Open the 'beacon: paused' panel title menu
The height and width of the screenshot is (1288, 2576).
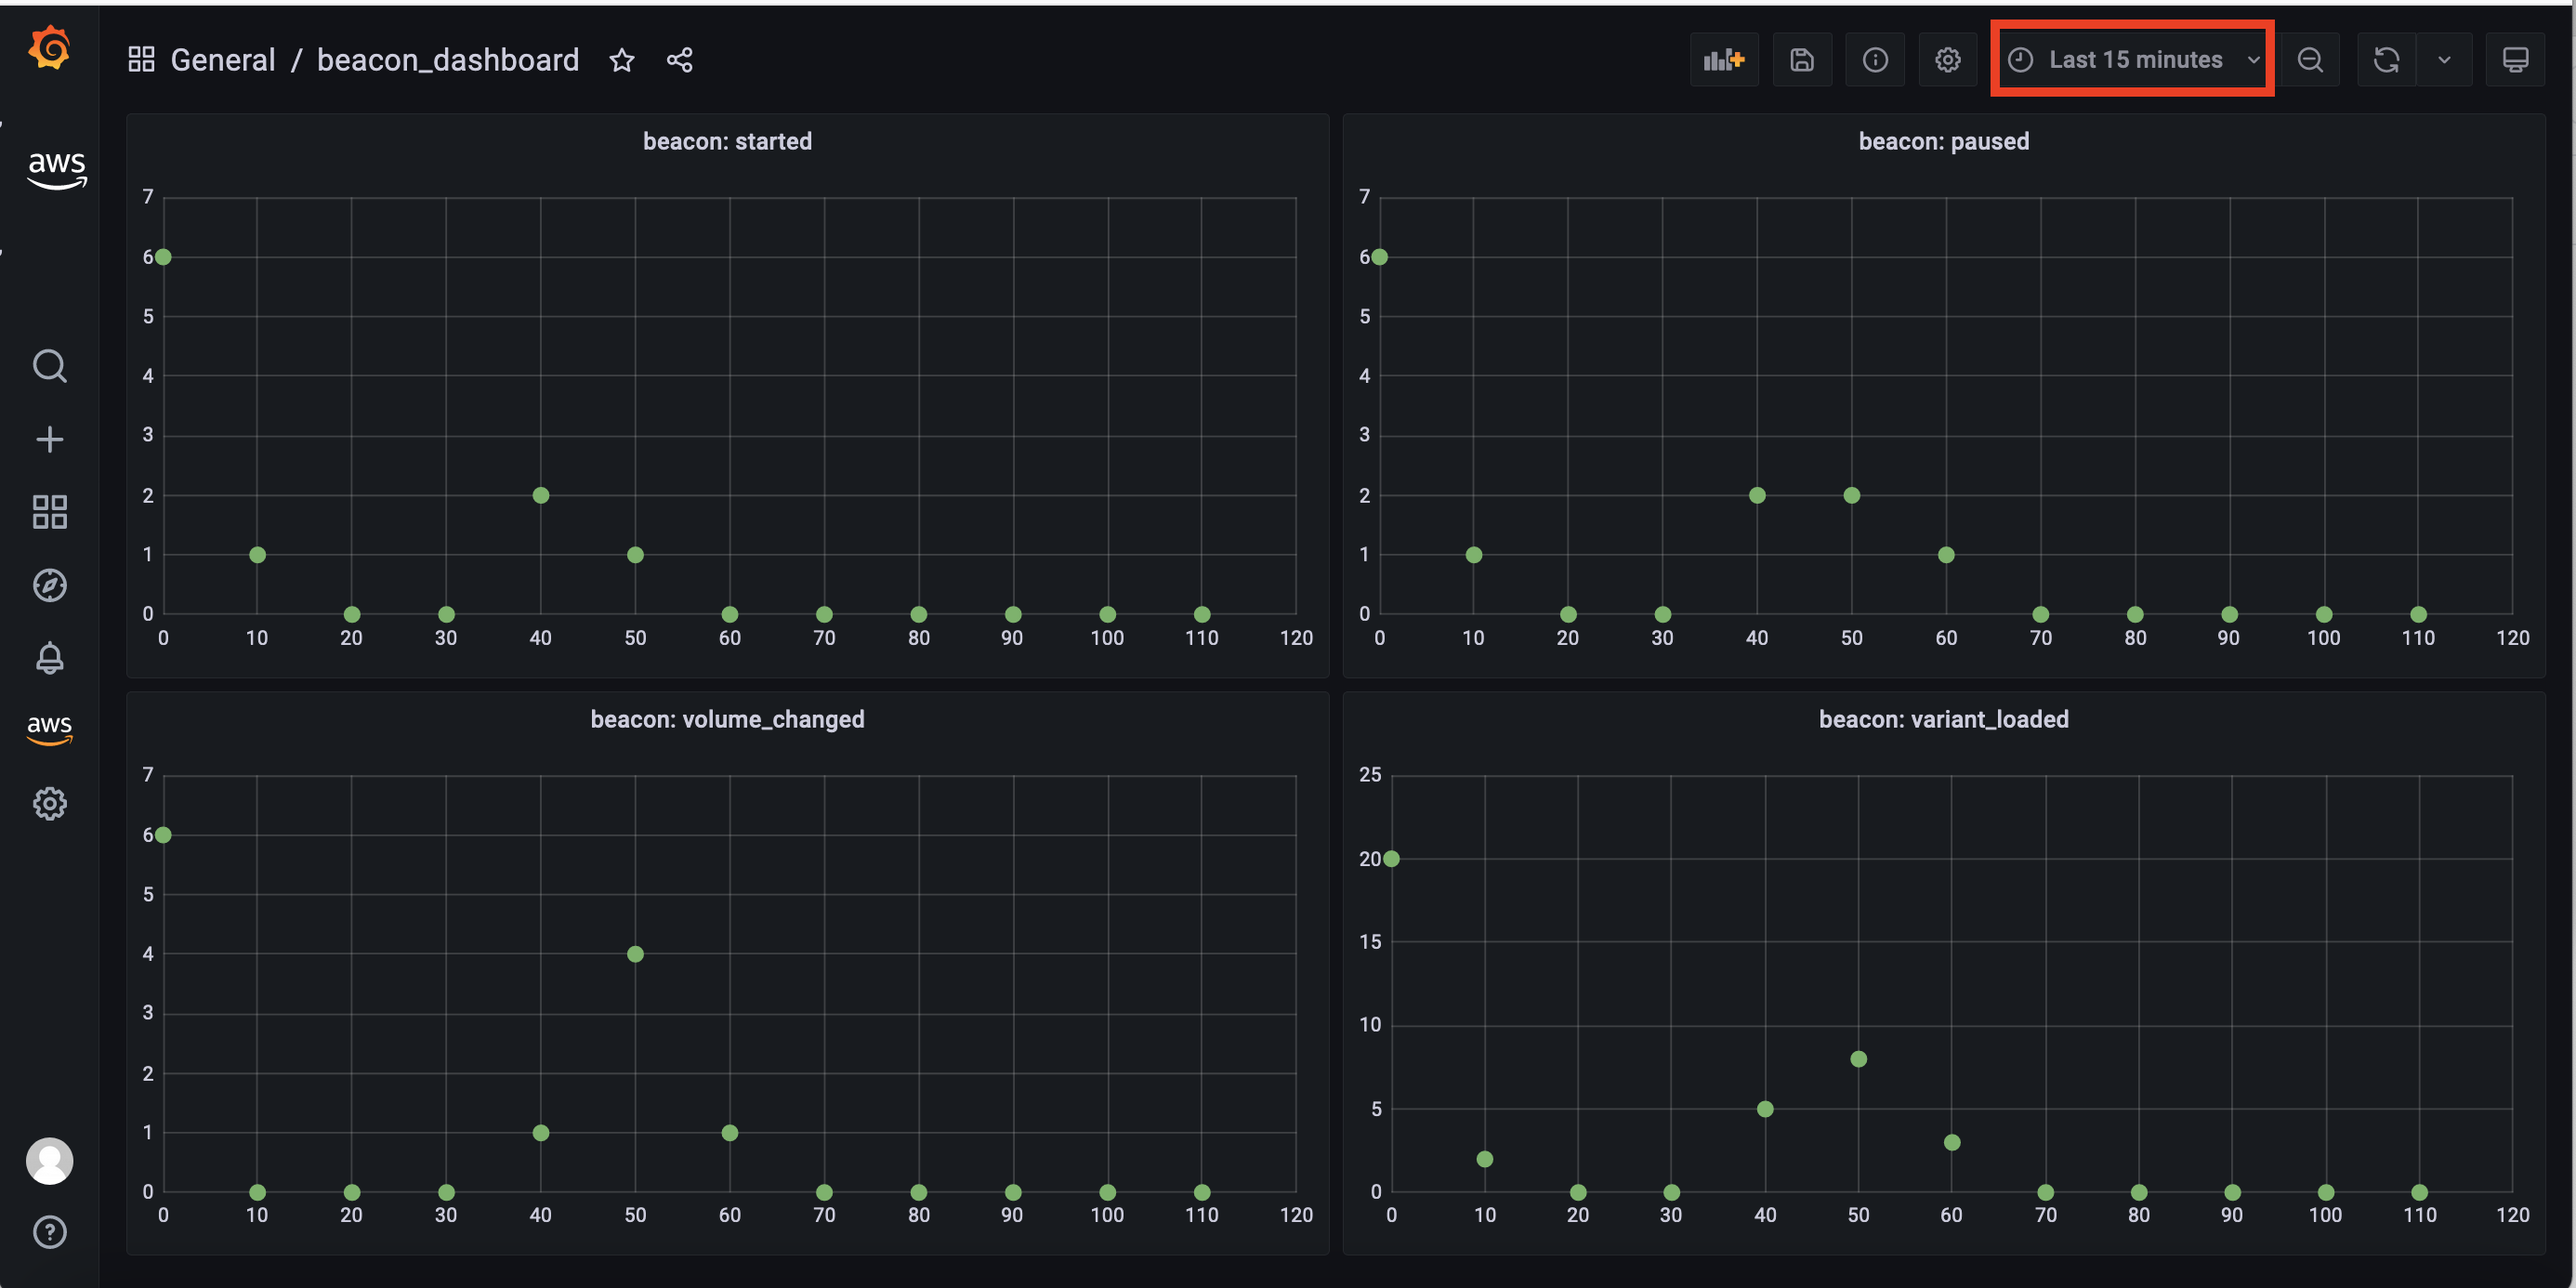pyautogui.click(x=1943, y=141)
